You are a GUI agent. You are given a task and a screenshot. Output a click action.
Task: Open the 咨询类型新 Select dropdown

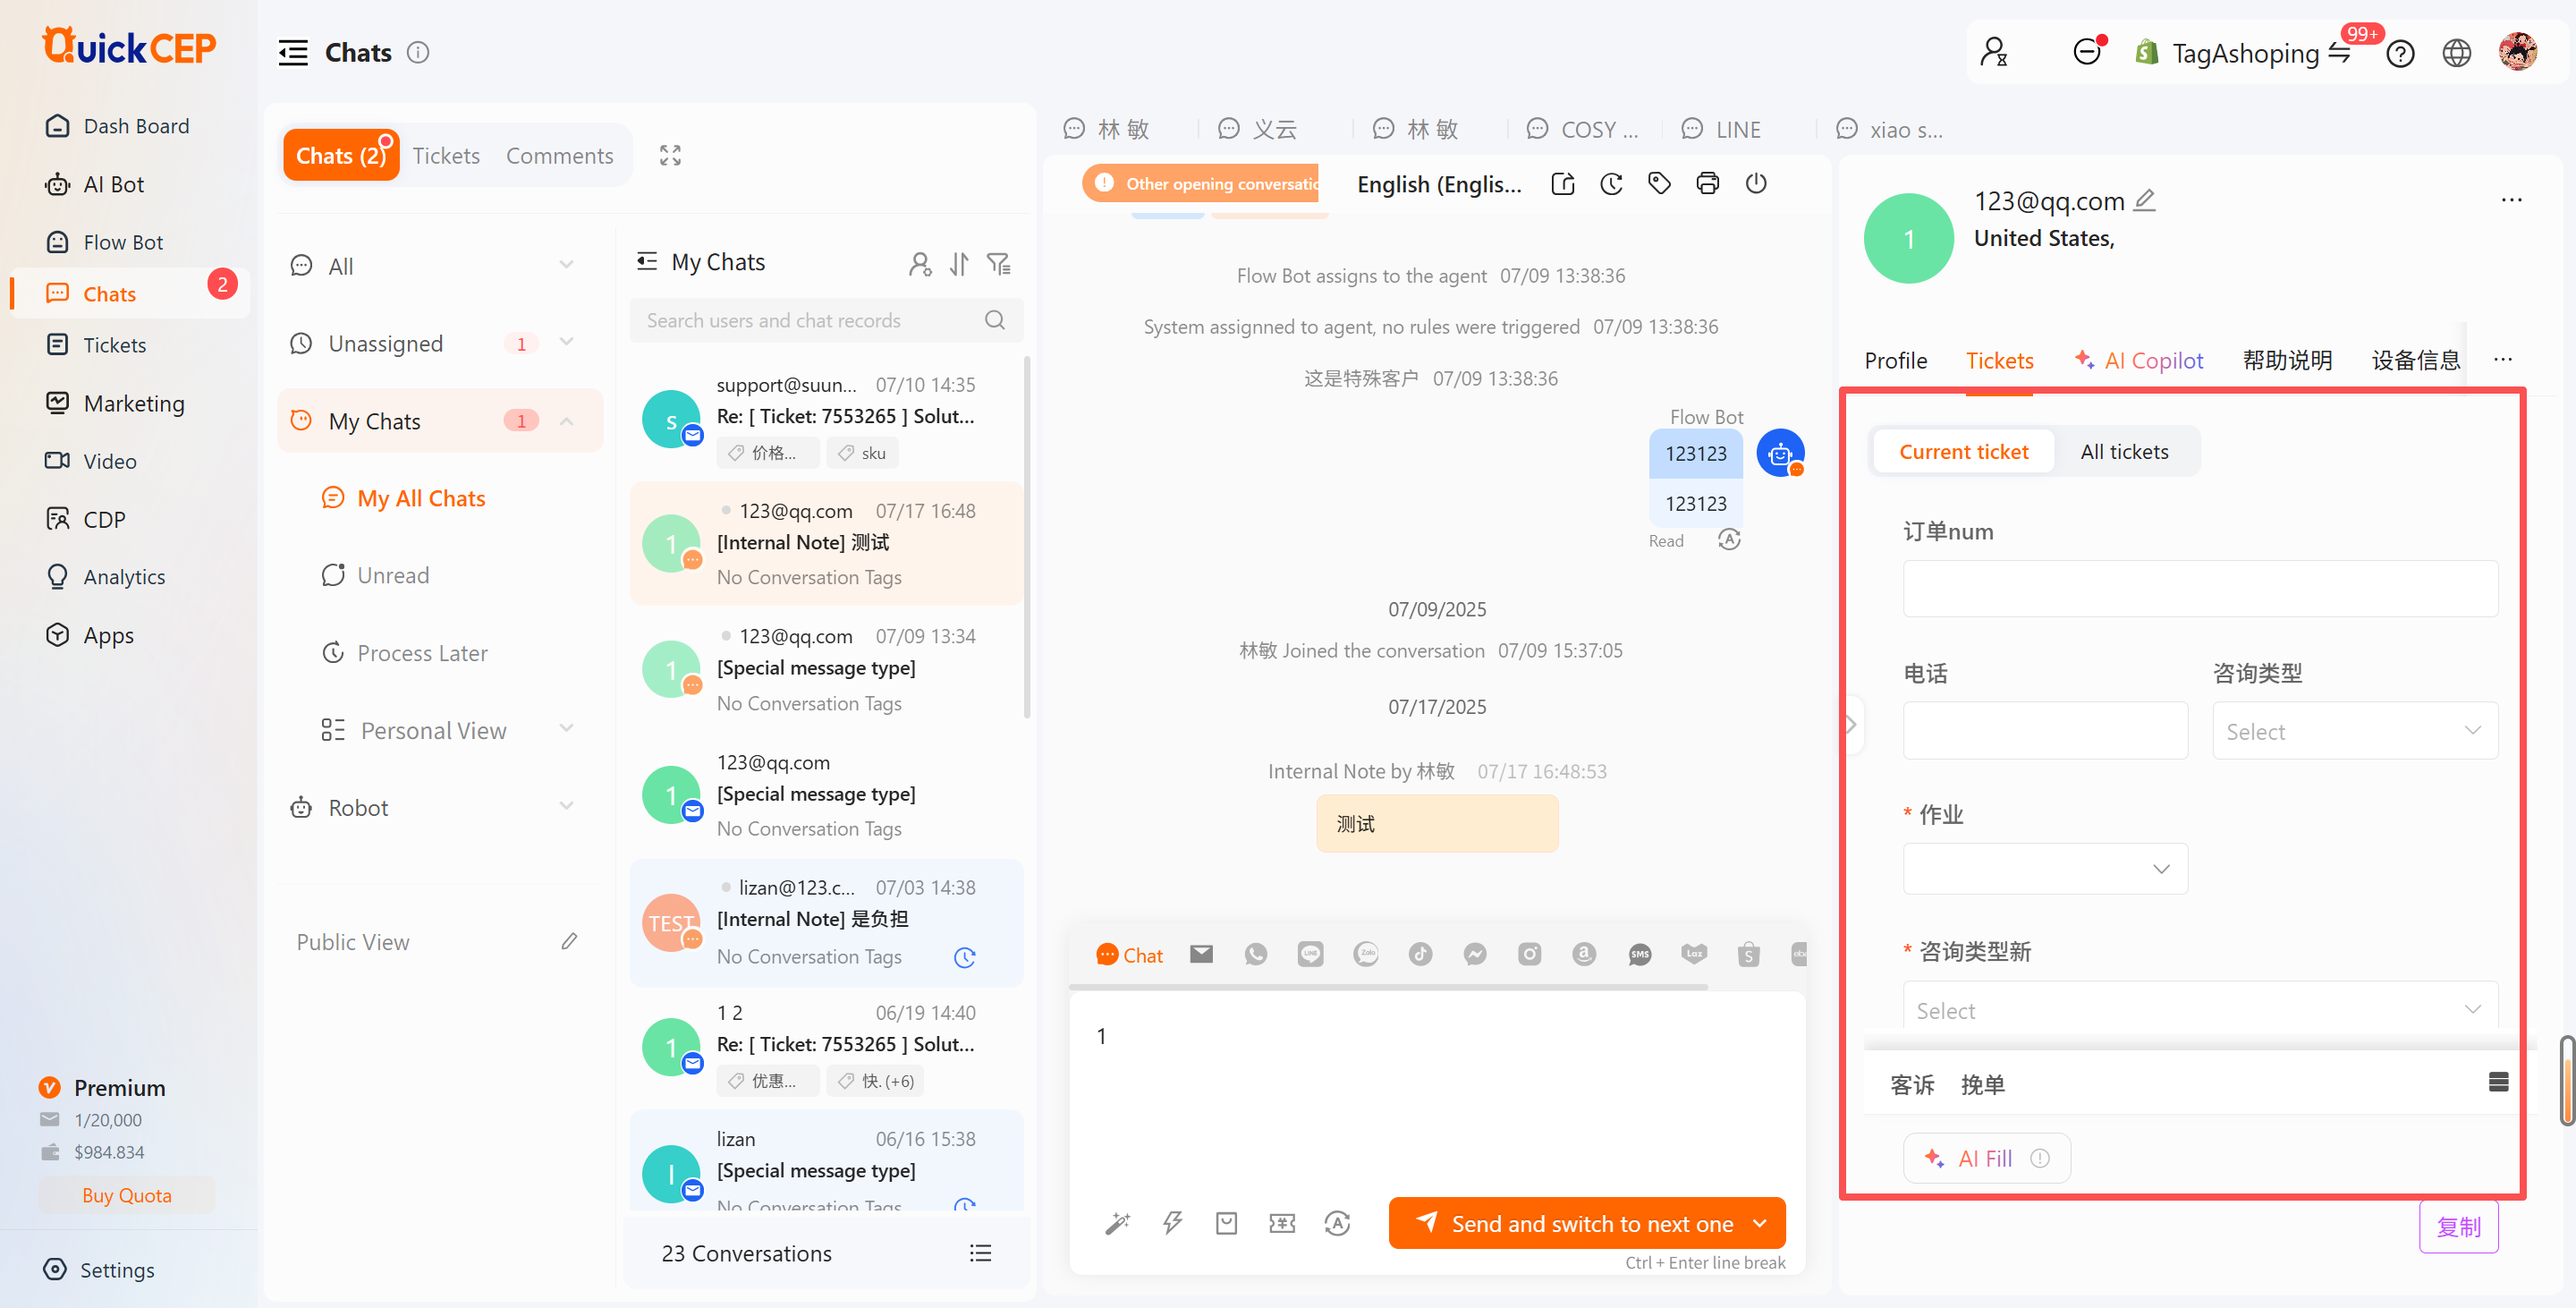coord(2199,1009)
